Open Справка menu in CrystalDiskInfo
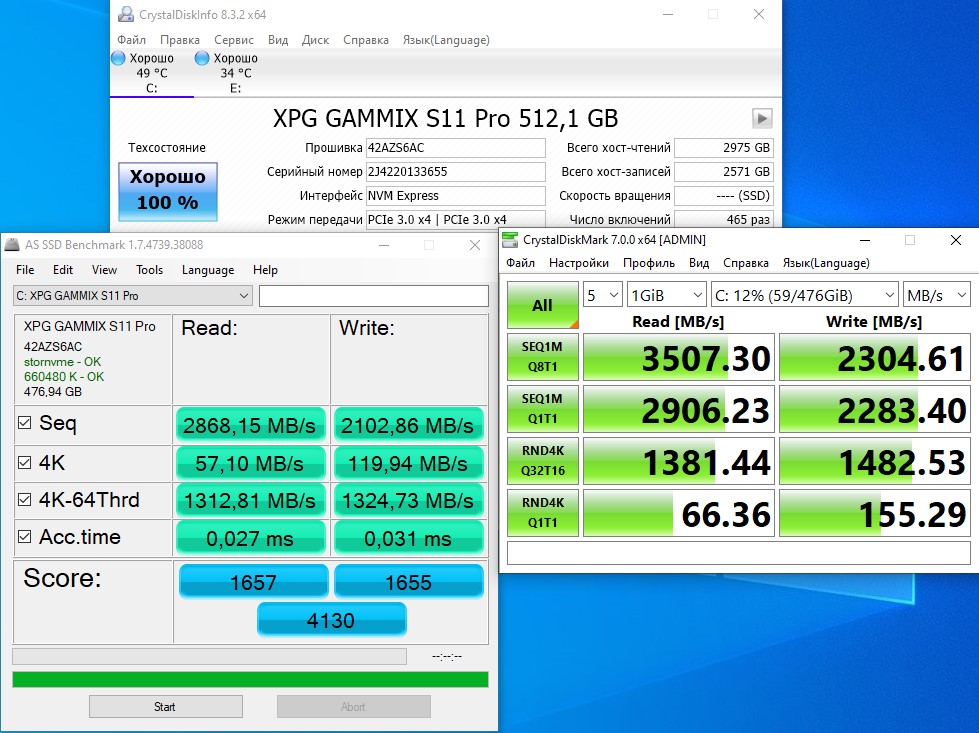The width and height of the screenshot is (979, 733). point(366,40)
